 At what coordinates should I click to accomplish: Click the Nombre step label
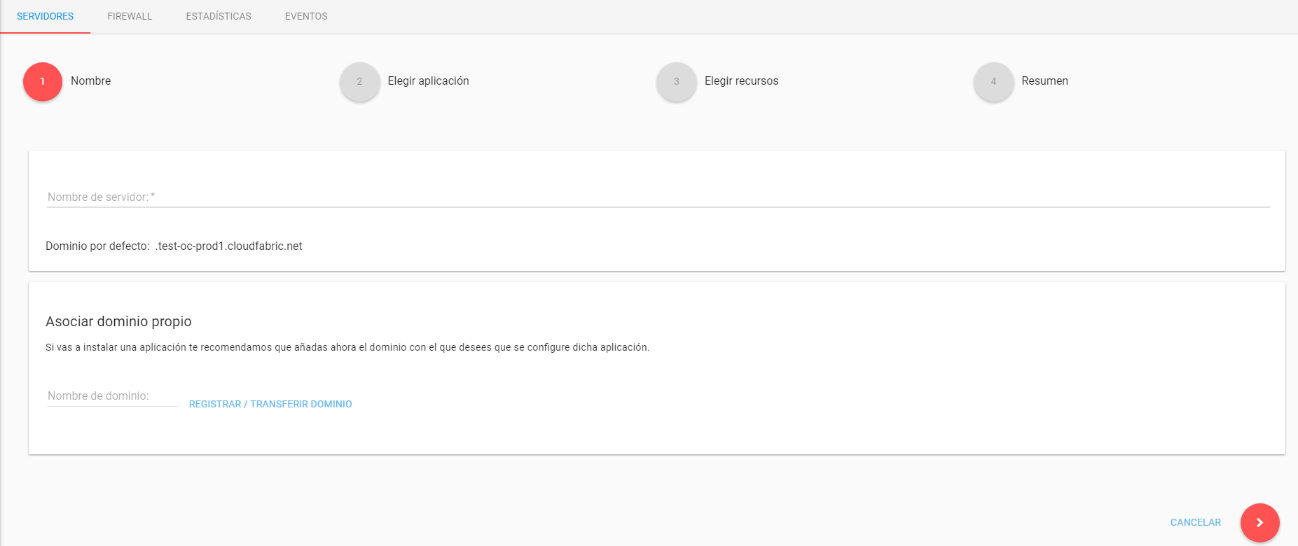[x=91, y=81]
